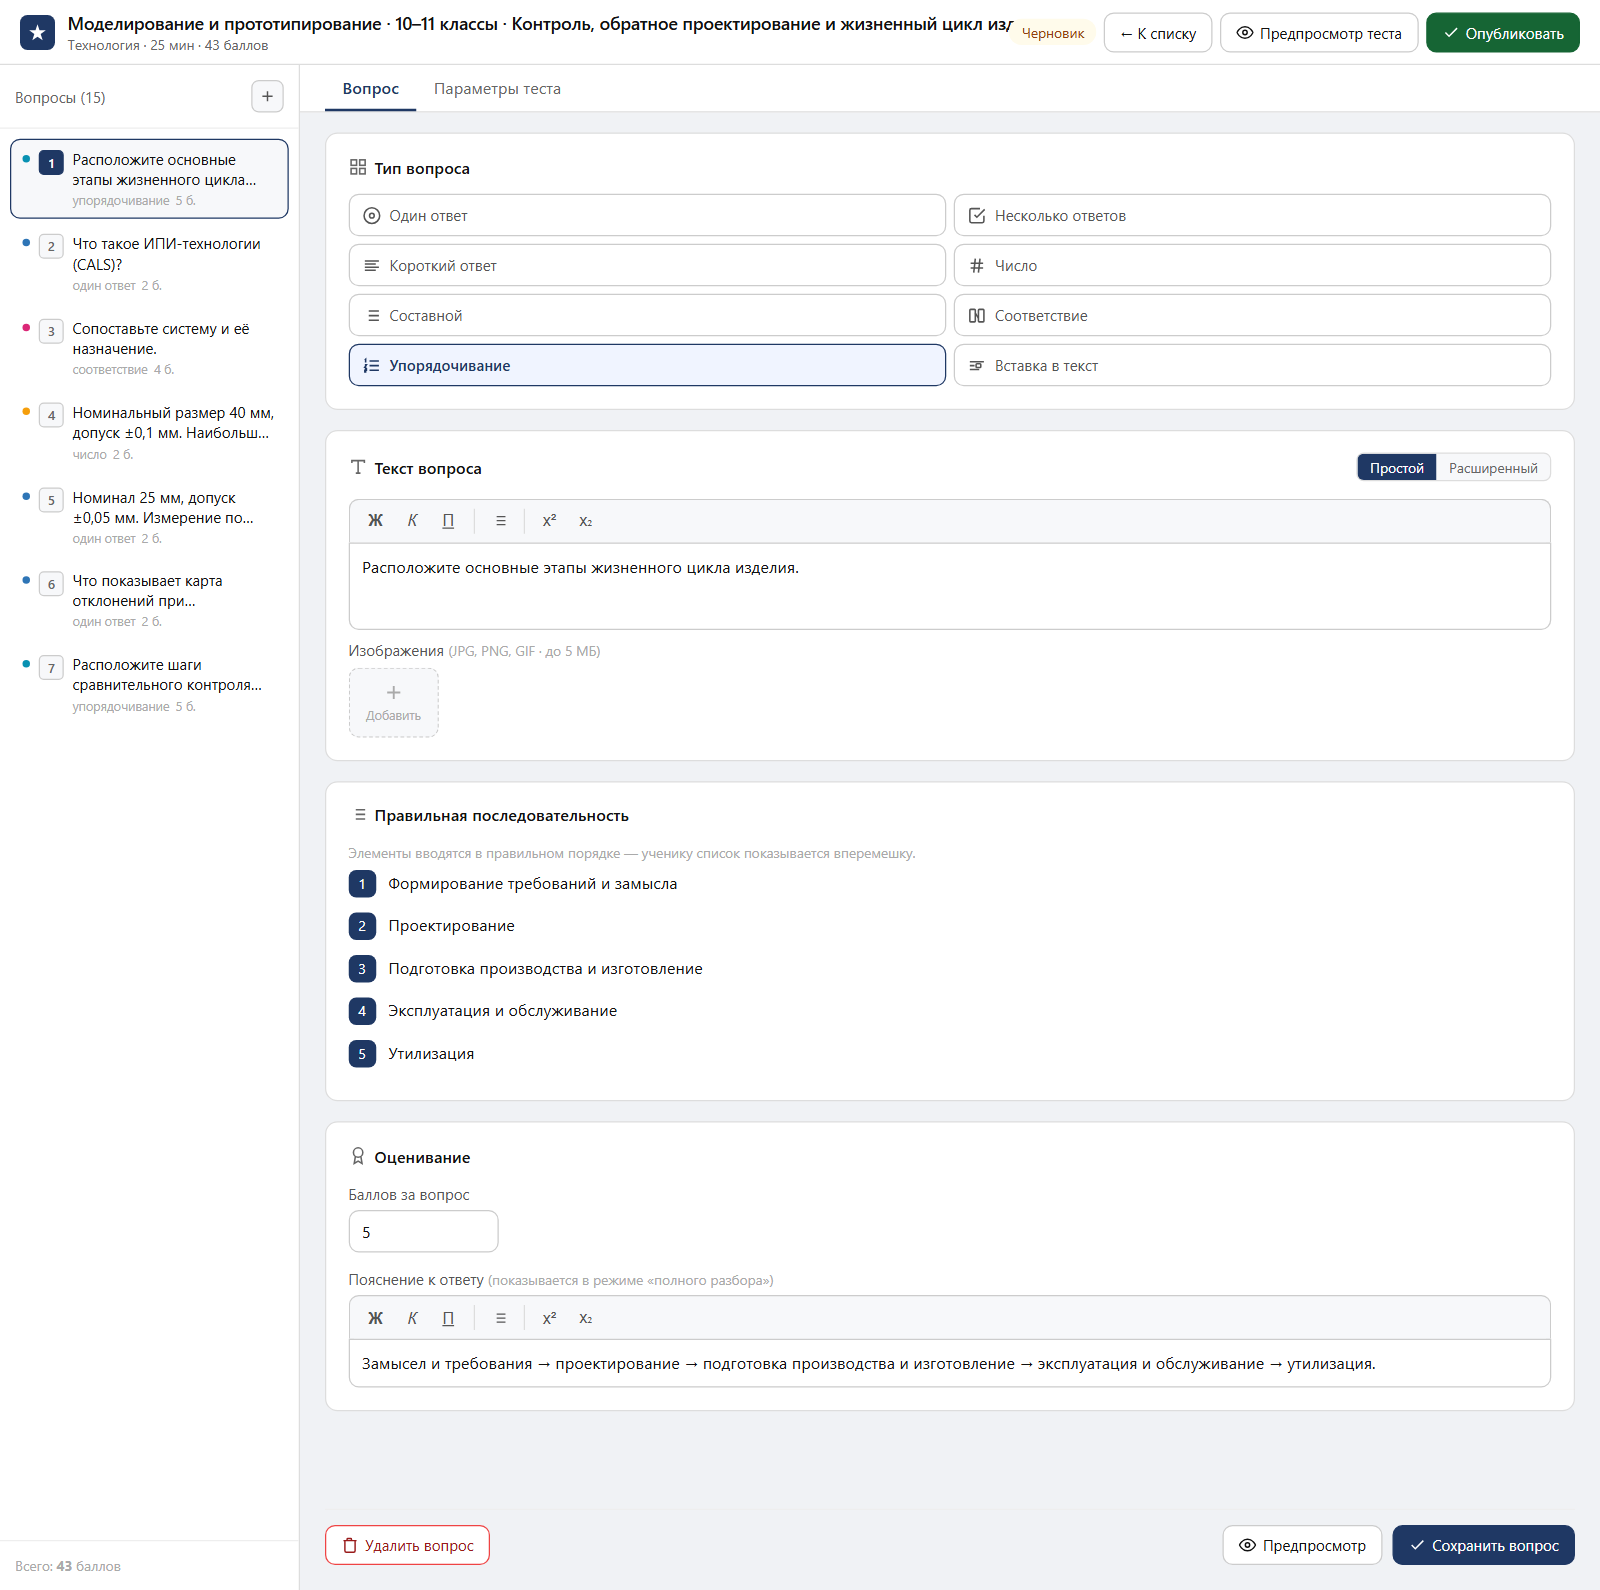Insert list in question text toolbar
This screenshot has width=1600, height=1590.
coord(501,521)
